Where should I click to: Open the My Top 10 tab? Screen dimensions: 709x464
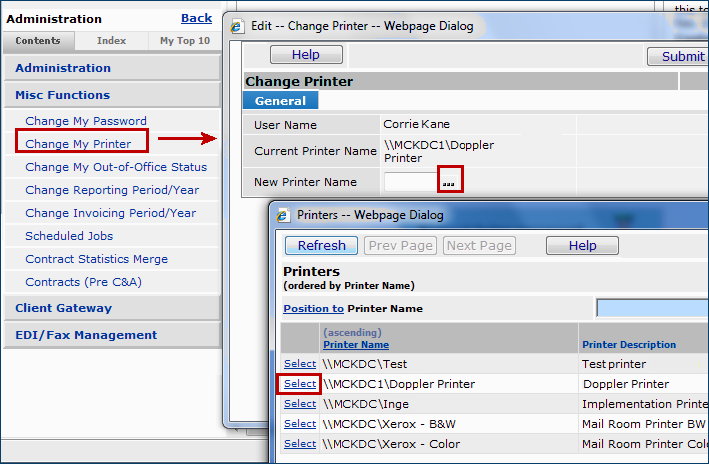(184, 41)
